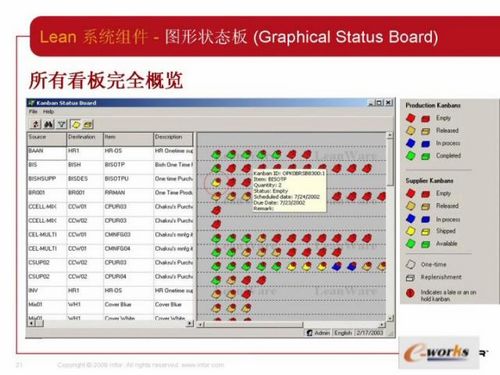This screenshot has width=500, height=375.
Task: Open the funnel filter tool
Action: [62, 124]
